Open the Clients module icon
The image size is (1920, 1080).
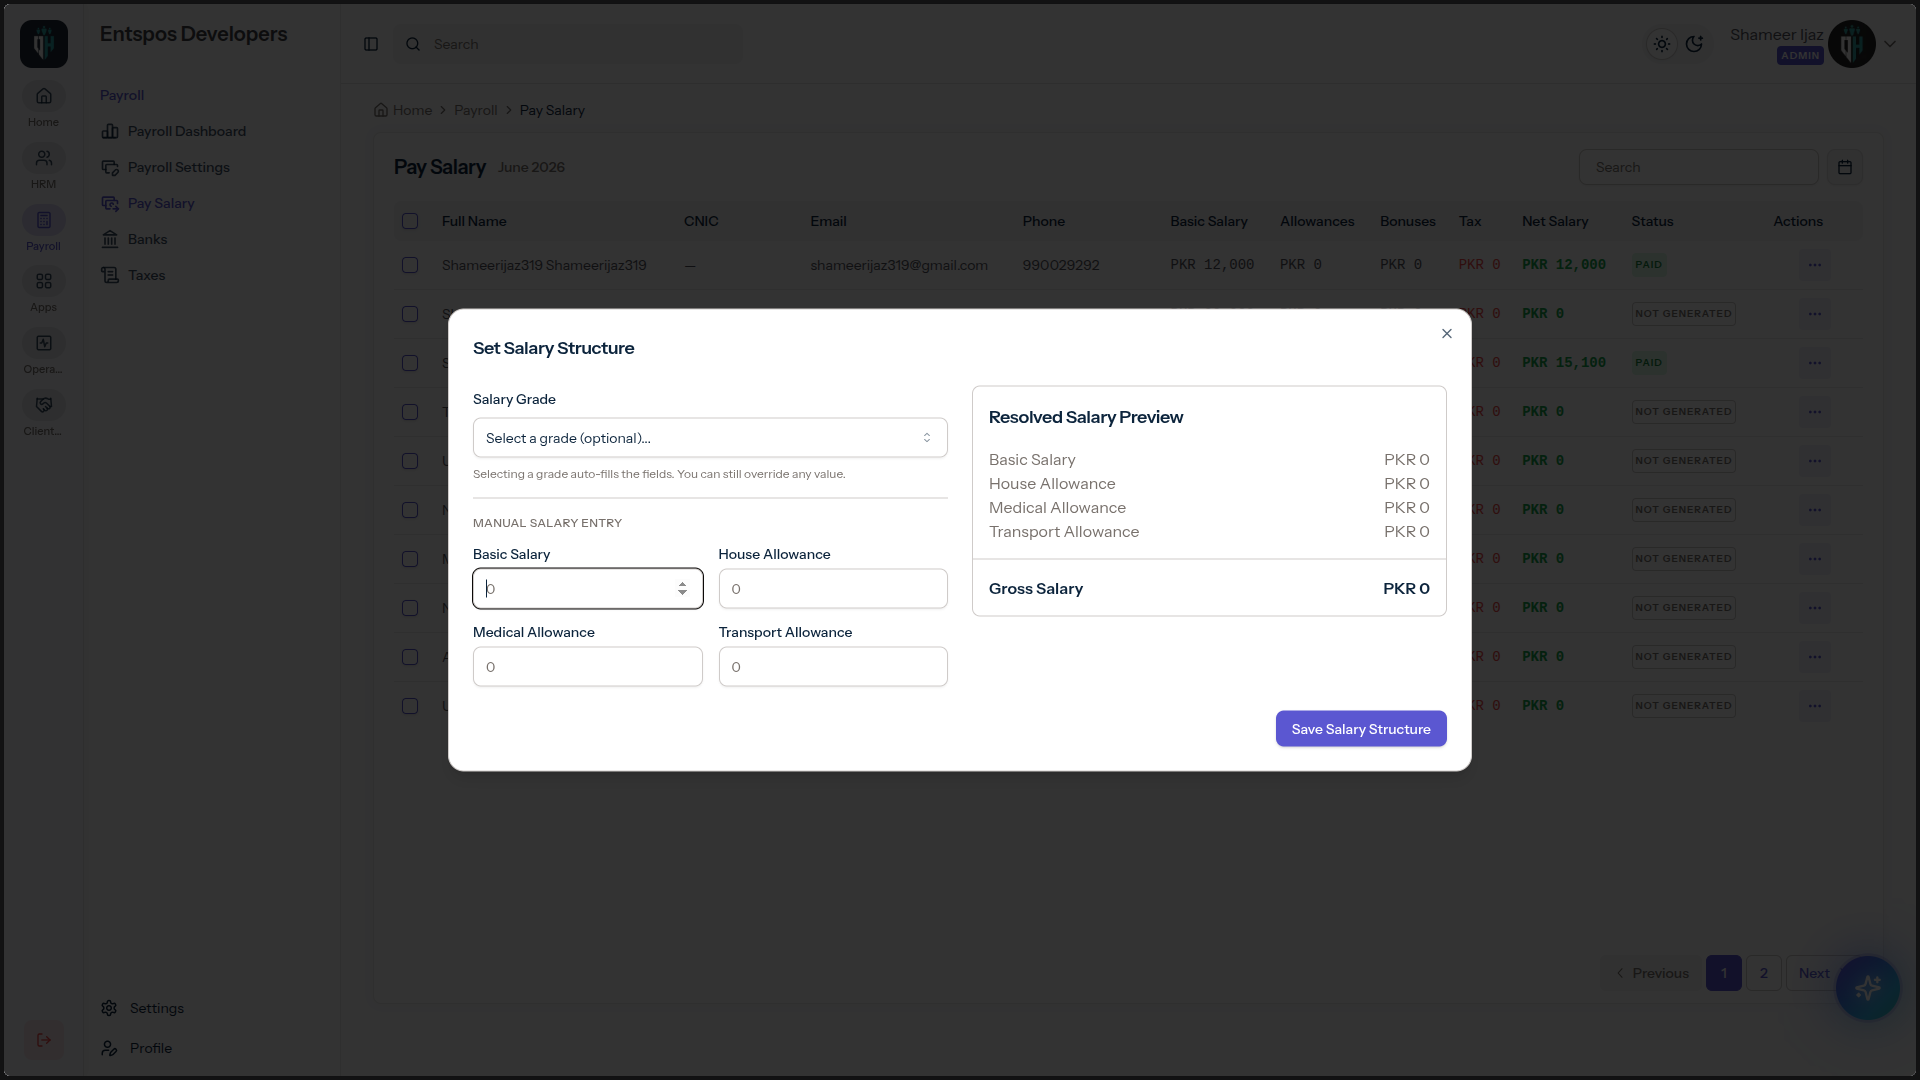click(x=44, y=405)
